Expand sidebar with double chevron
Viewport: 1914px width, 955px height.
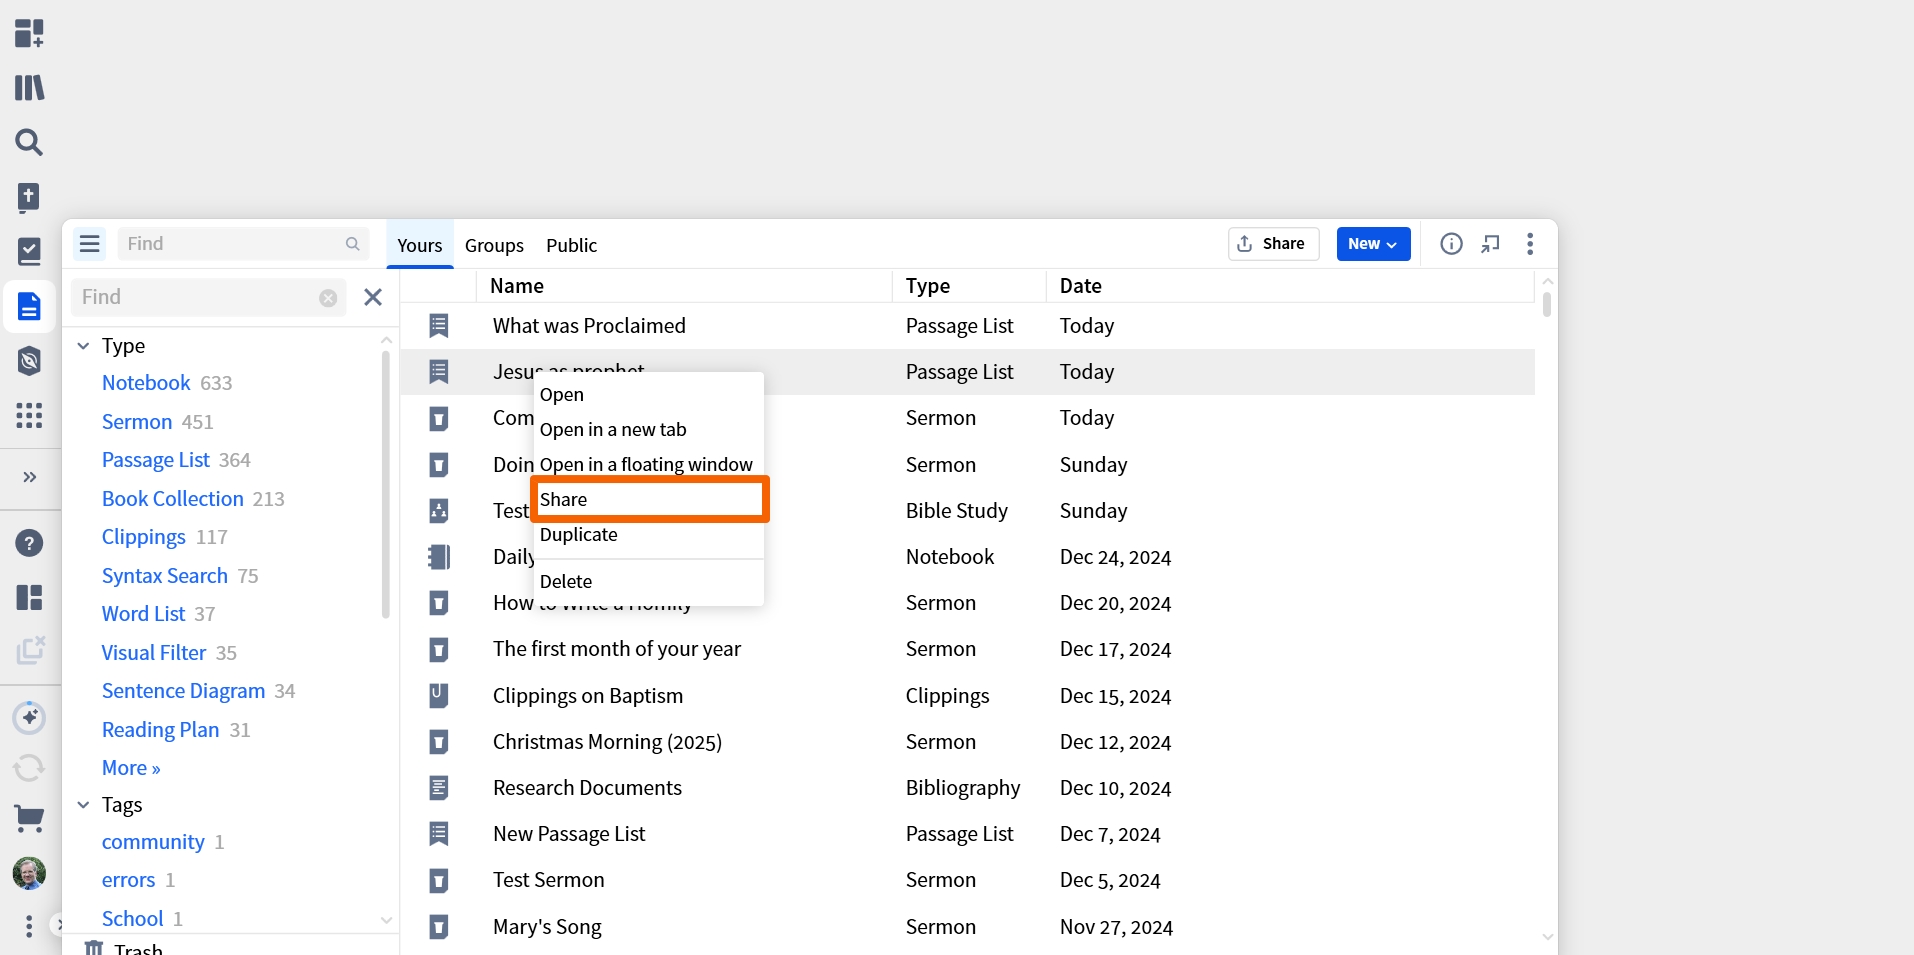click(x=29, y=477)
